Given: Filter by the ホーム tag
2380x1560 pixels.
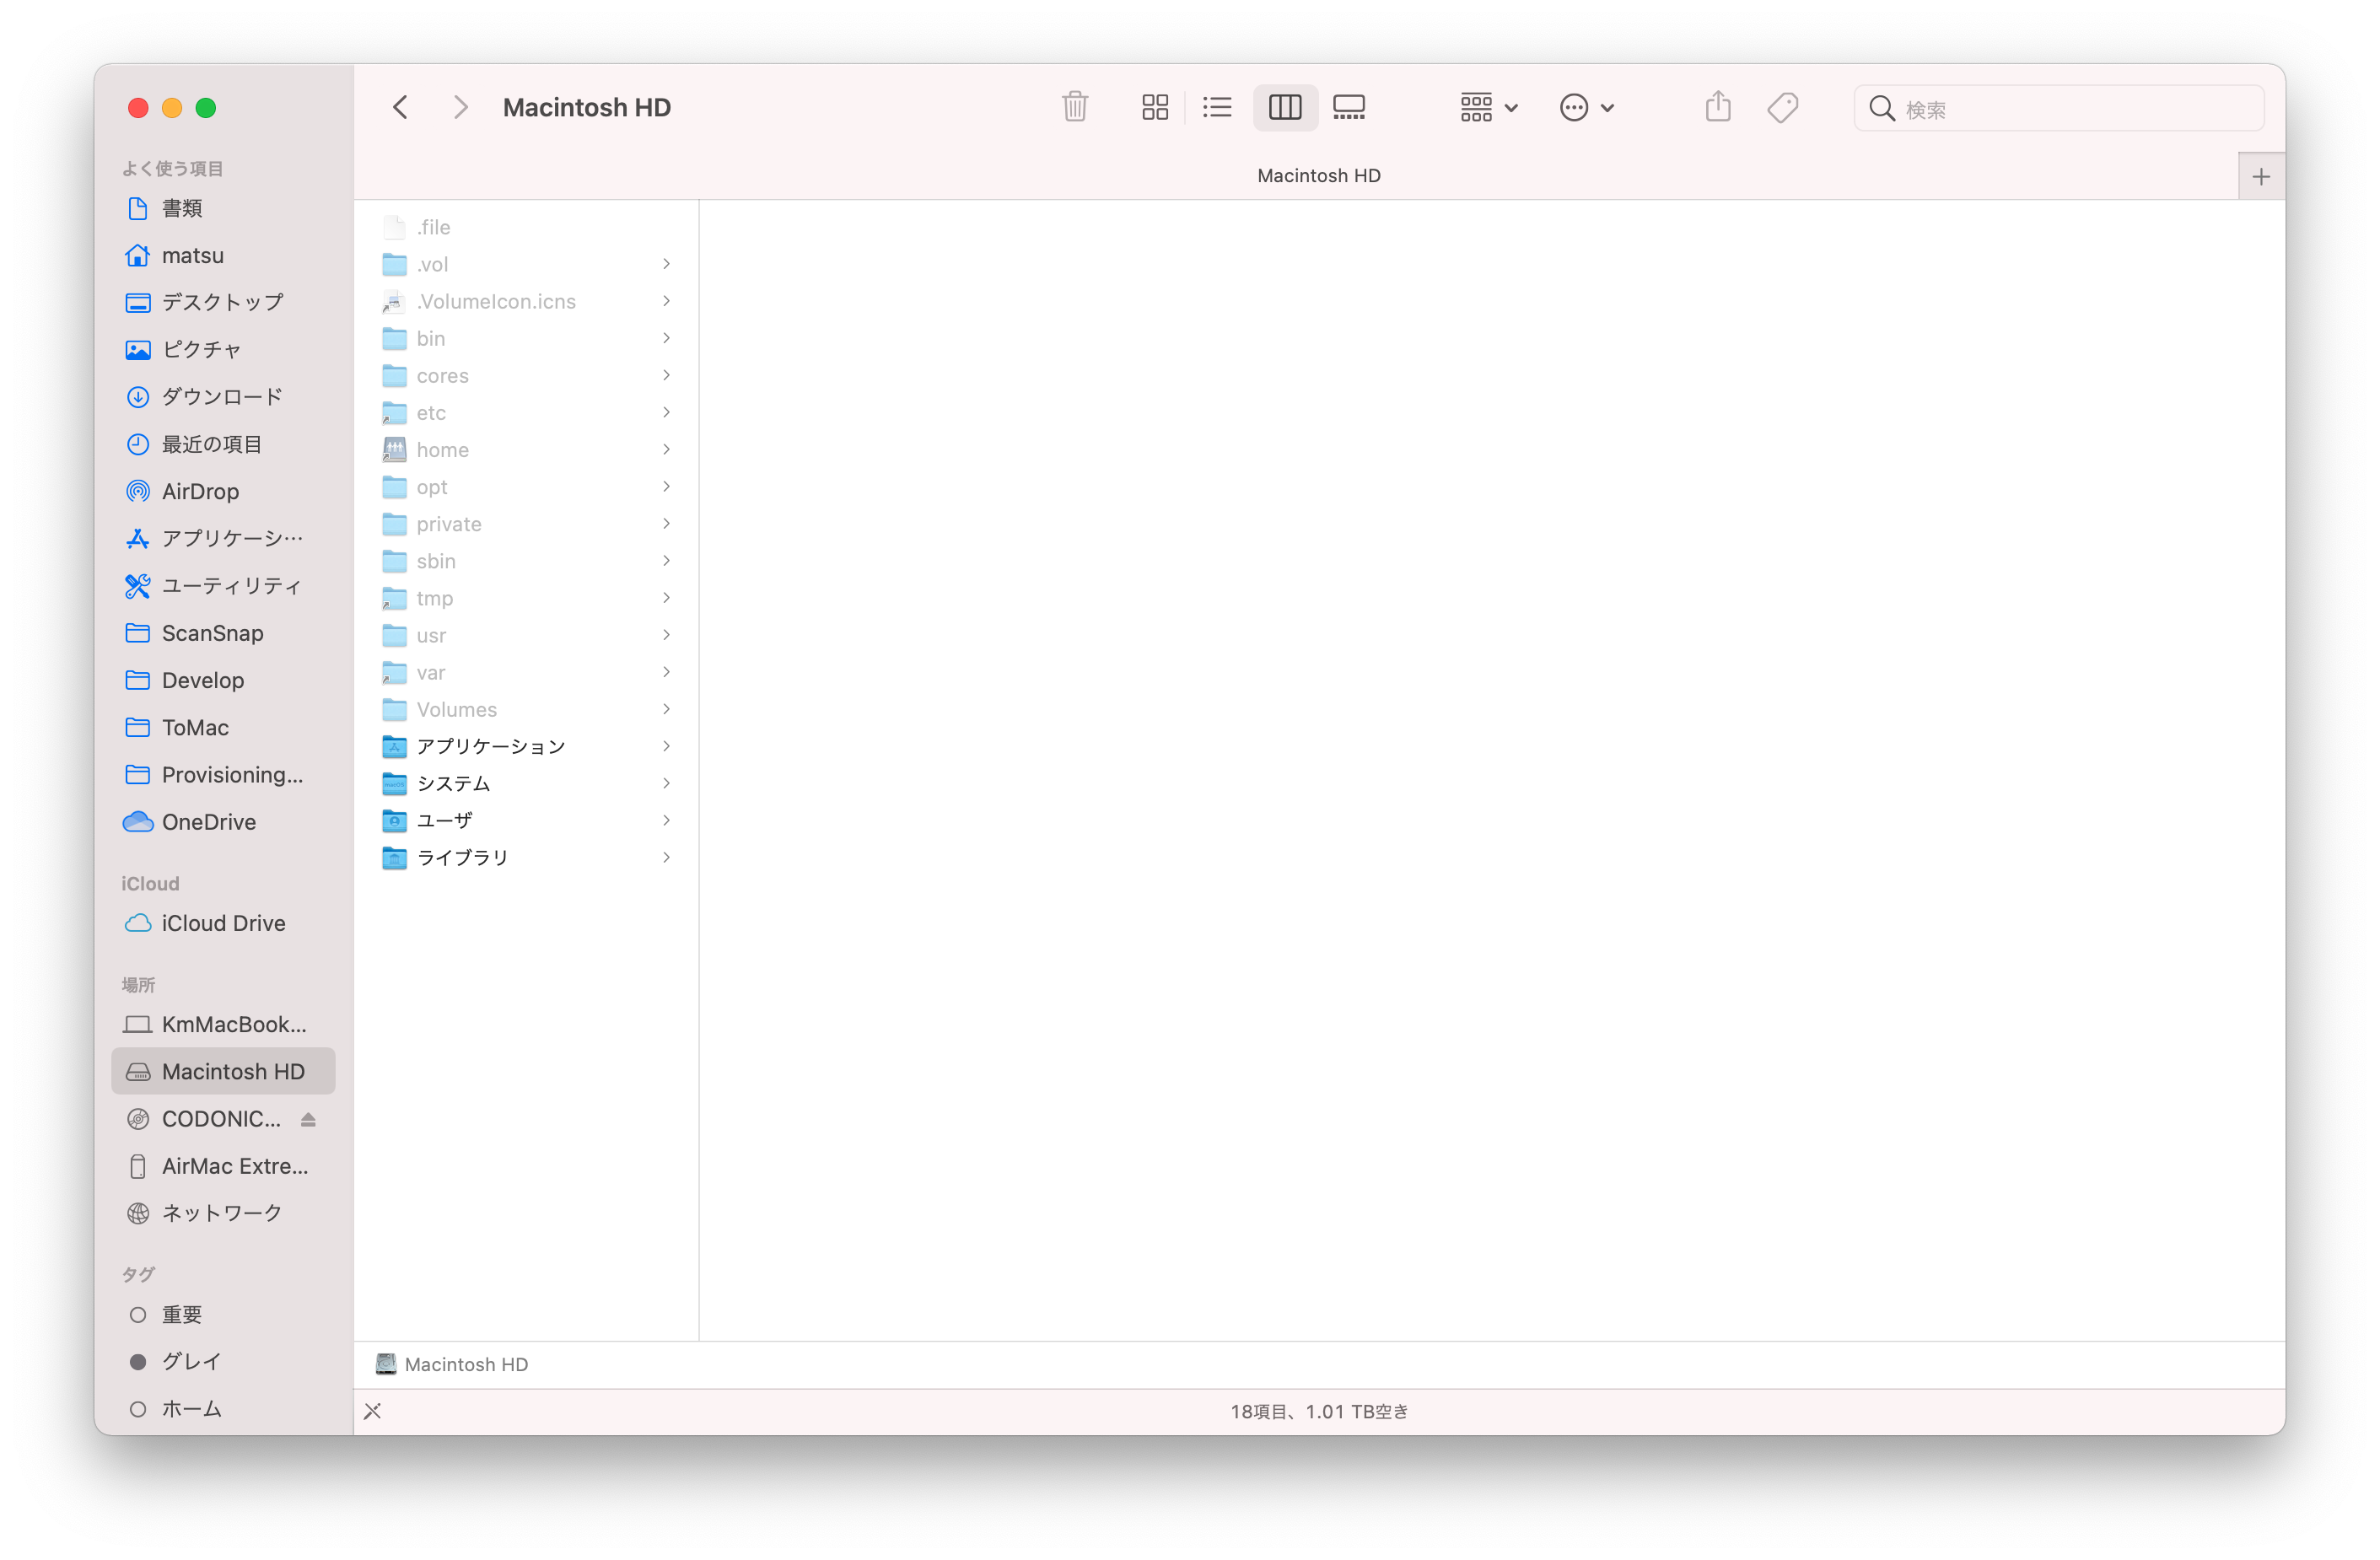Looking at the screenshot, I should 223,1409.
